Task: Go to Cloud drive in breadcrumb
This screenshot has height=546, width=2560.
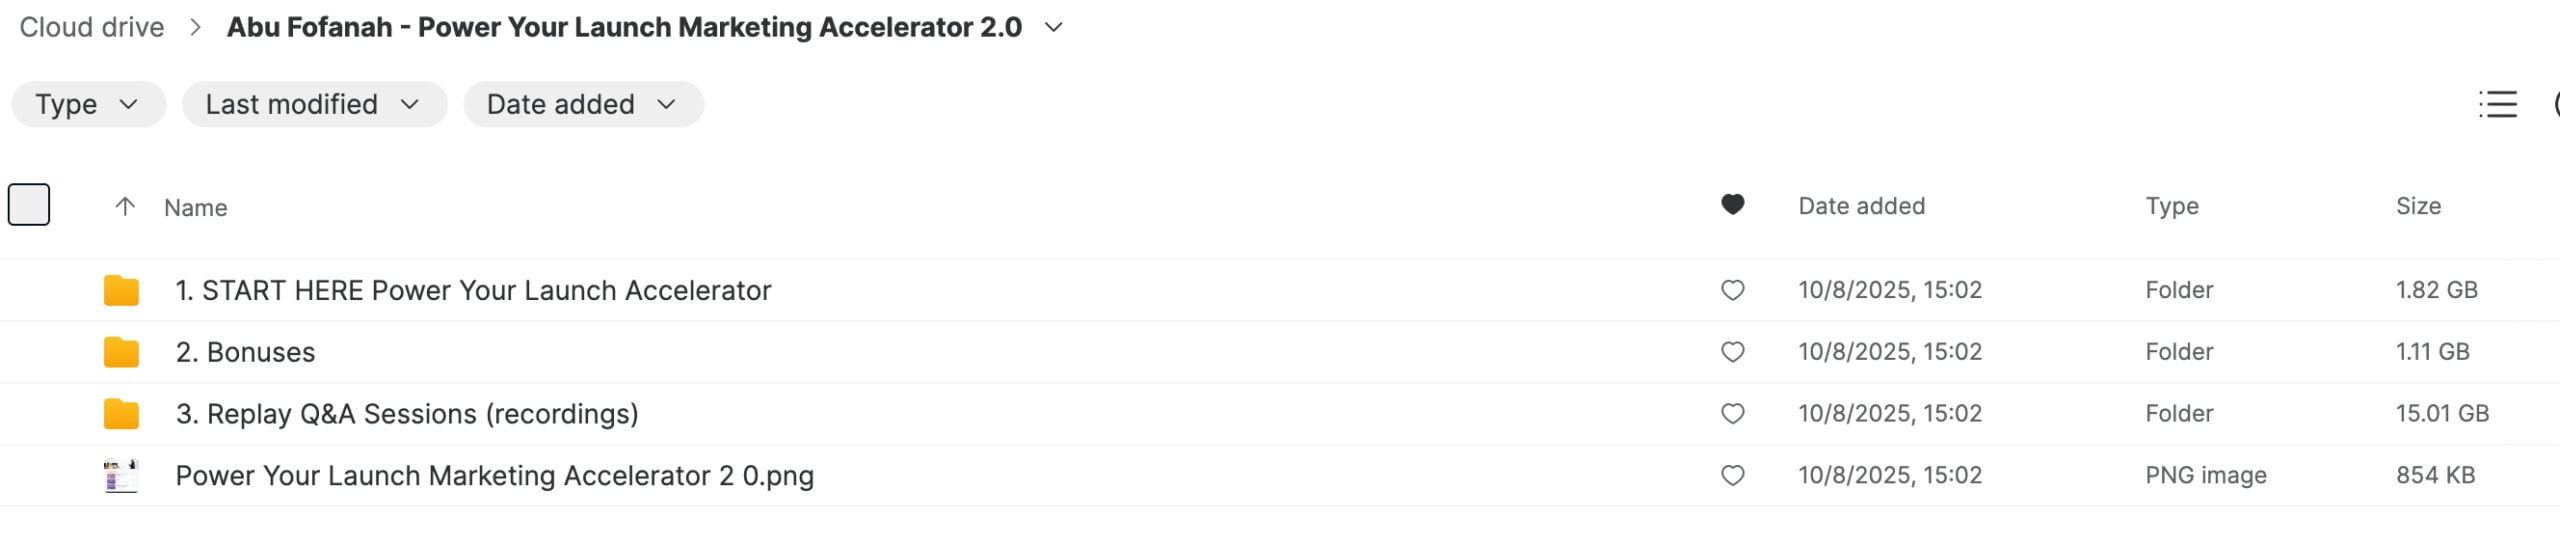Action: (92, 27)
